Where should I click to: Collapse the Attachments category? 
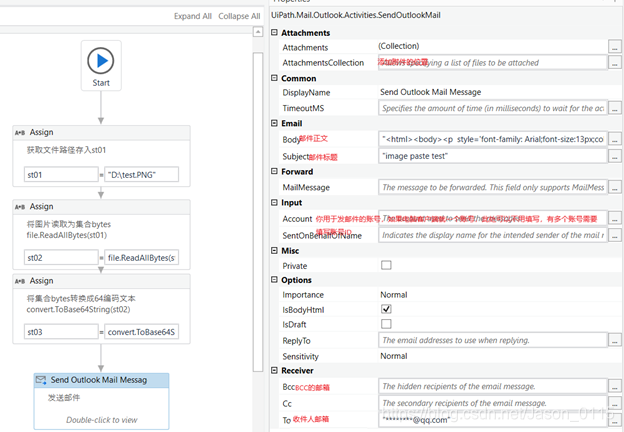(x=274, y=32)
